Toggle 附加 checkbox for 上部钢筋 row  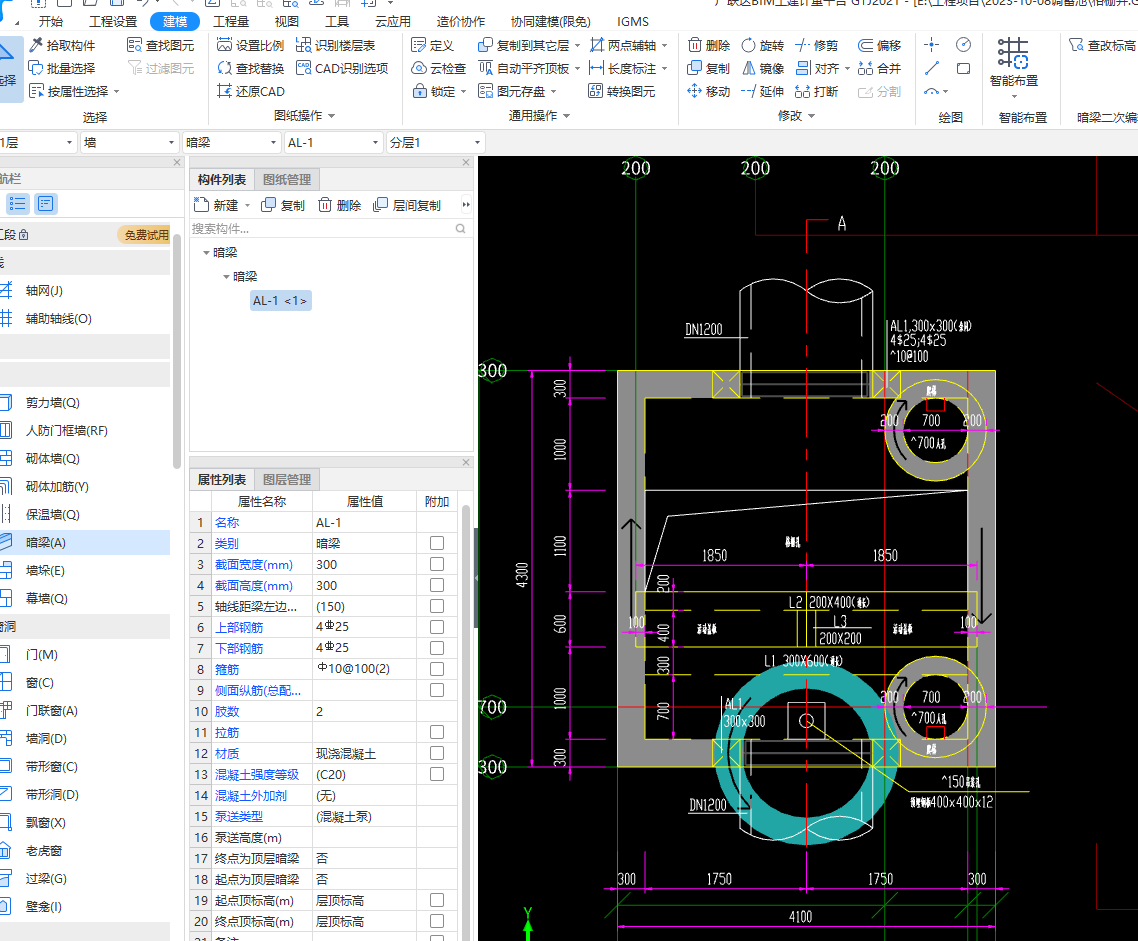pos(437,627)
